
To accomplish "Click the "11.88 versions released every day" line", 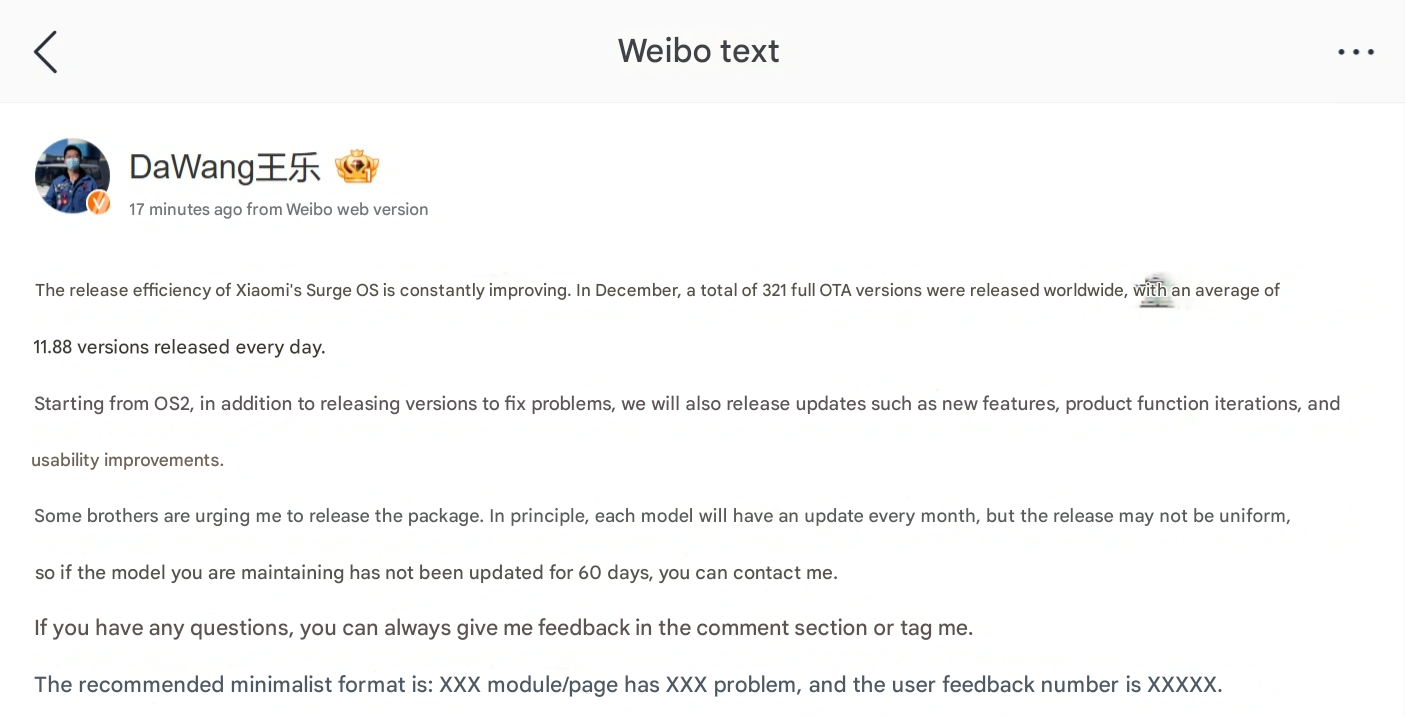I will (180, 347).
